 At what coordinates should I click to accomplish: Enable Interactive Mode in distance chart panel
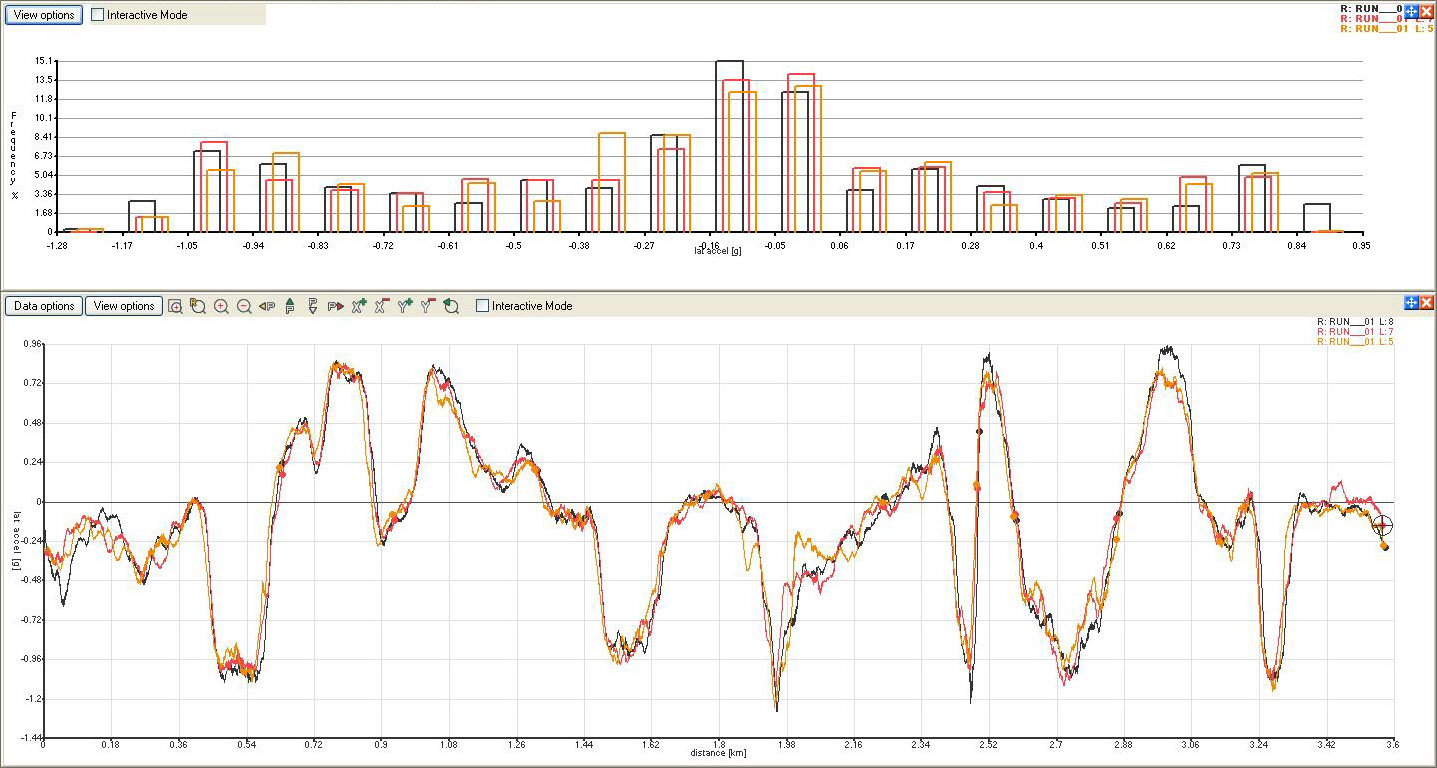(483, 306)
